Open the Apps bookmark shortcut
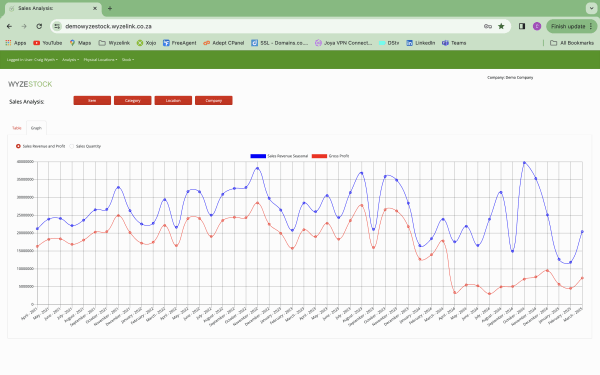Image resolution: width=600 pixels, height=375 pixels. click(x=16, y=43)
